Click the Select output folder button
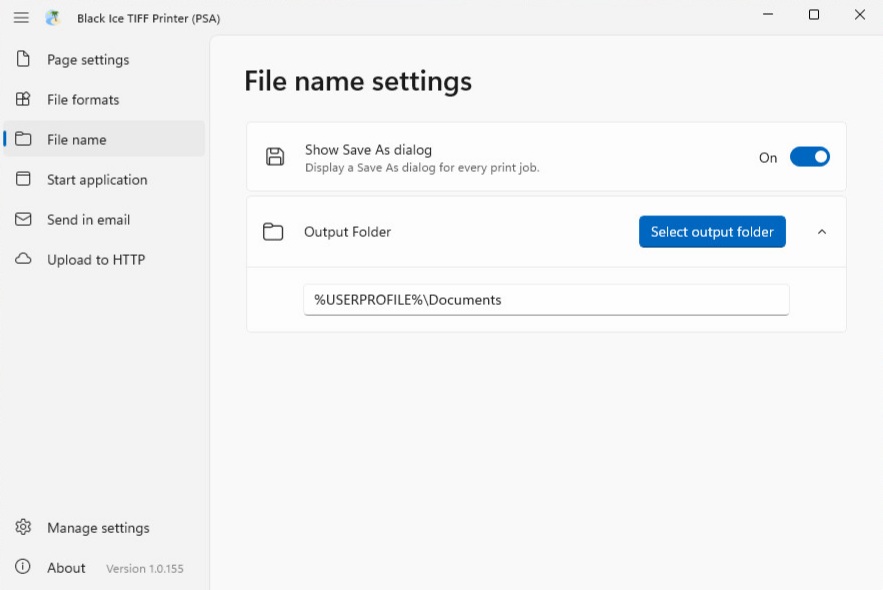Image resolution: width=883 pixels, height=590 pixels. point(712,231)
